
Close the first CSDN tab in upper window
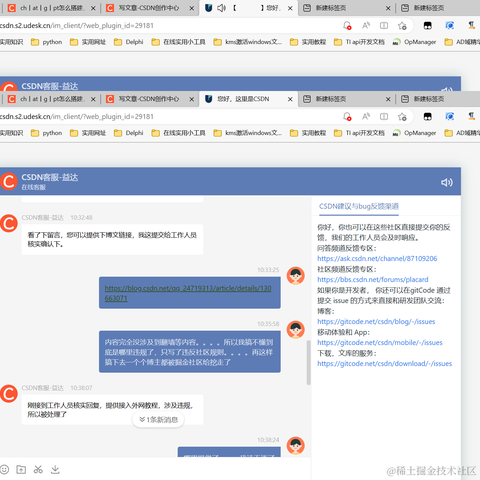93,8
